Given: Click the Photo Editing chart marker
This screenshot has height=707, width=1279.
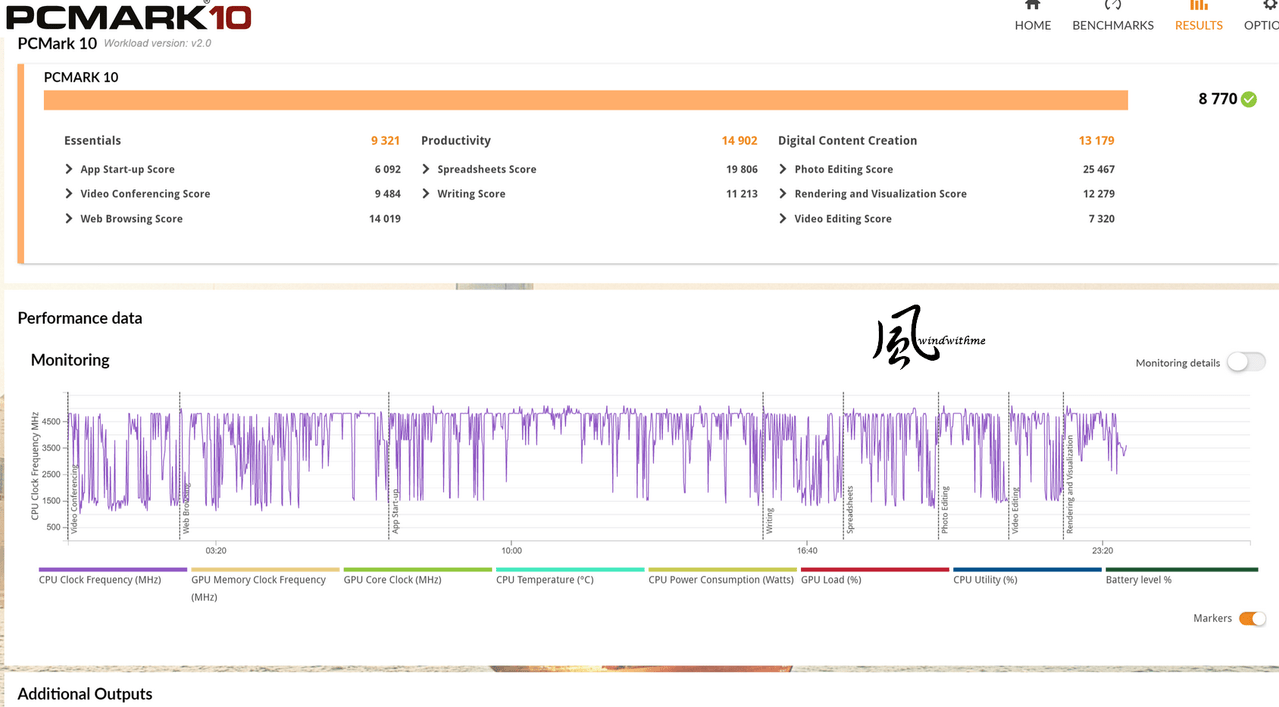Looking at the screenshot, I should [x=945, y=510].
